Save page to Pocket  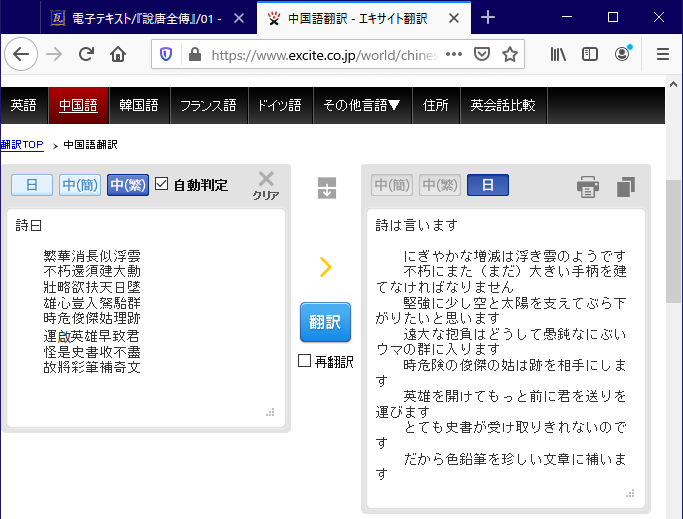482,54
